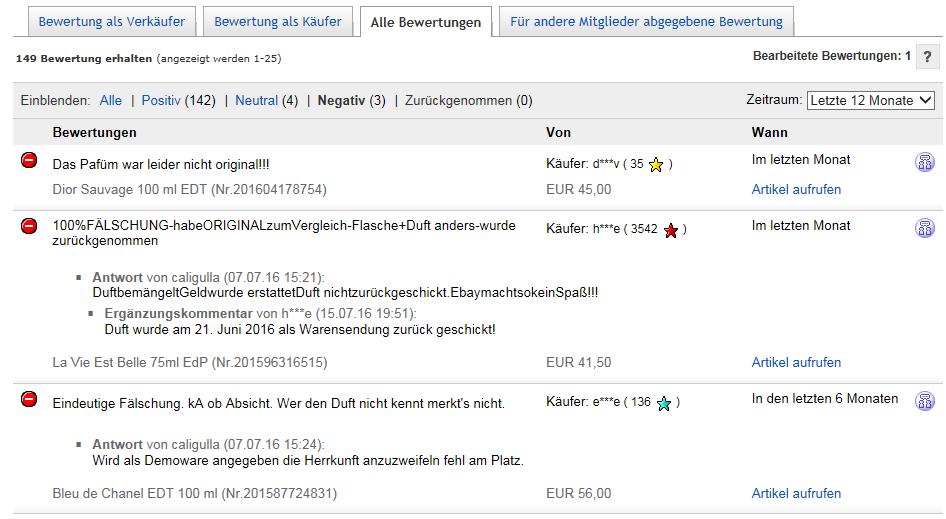Open the Für andere Mitglieder abgegebene Bewertung tab

(x=646, y=22)
